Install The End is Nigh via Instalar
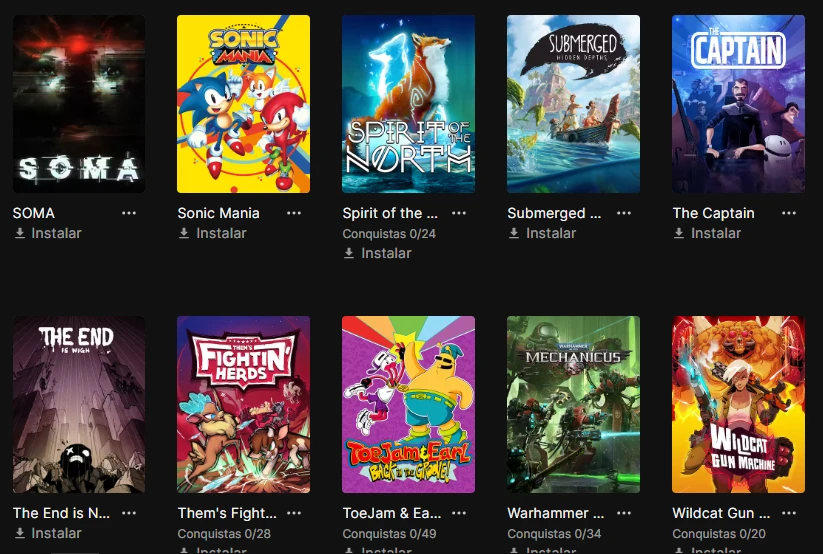Image resolution: width=823 pixels, height=554 pixels. tap(56, 533)
